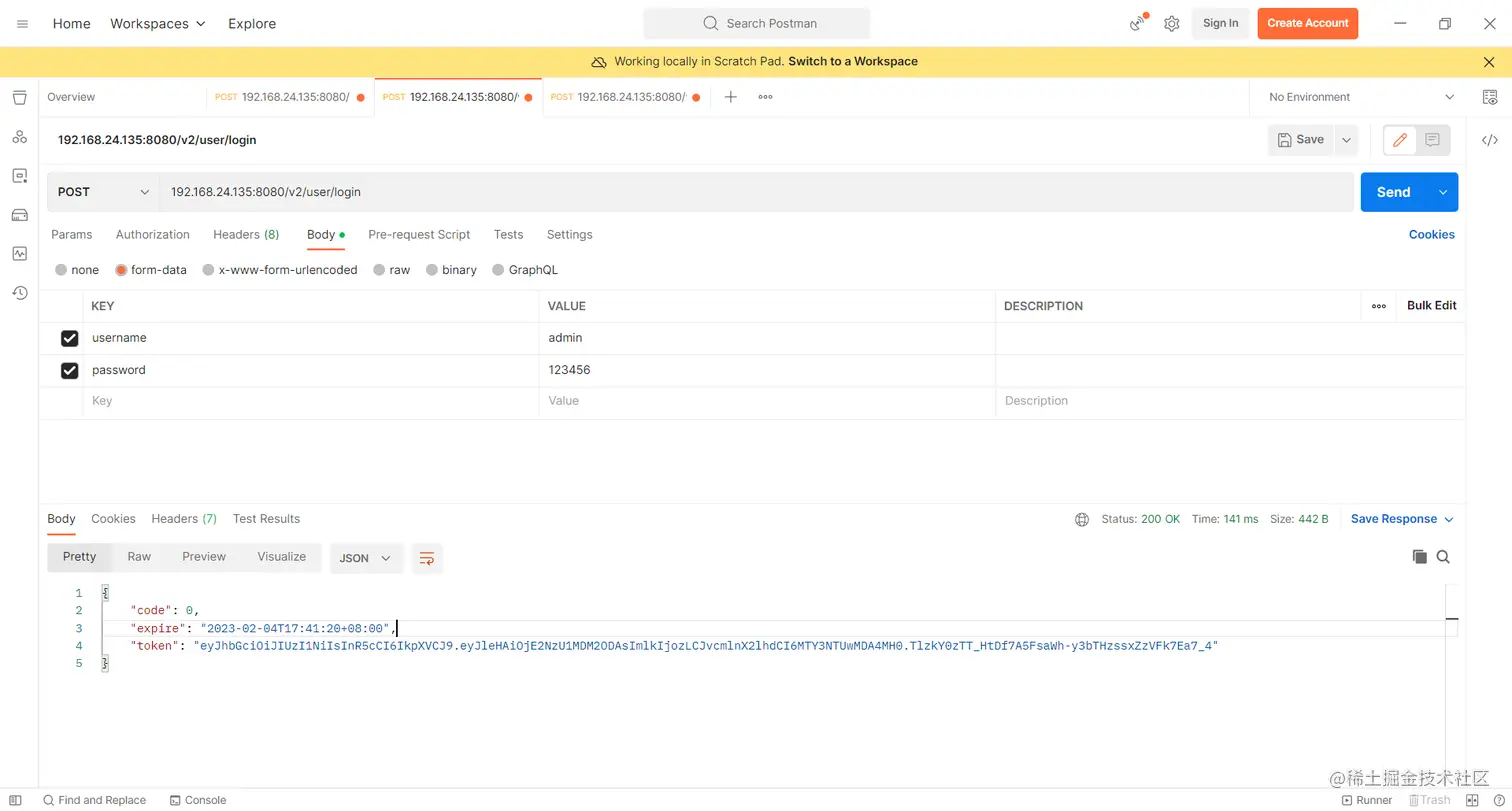Viewport: 1512px width, 811px height.
Task: Open the Settings gear icon
Action: point(1172,23)
